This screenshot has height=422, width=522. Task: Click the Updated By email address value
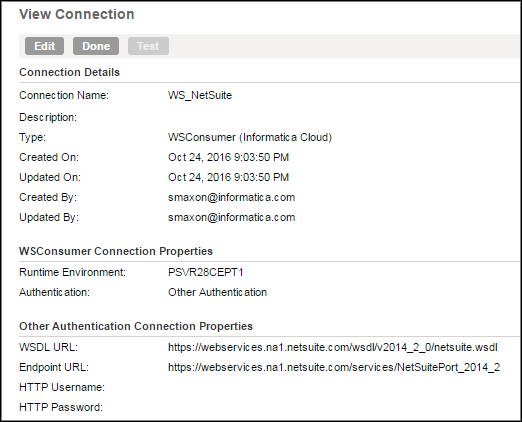tap(232, 217)
